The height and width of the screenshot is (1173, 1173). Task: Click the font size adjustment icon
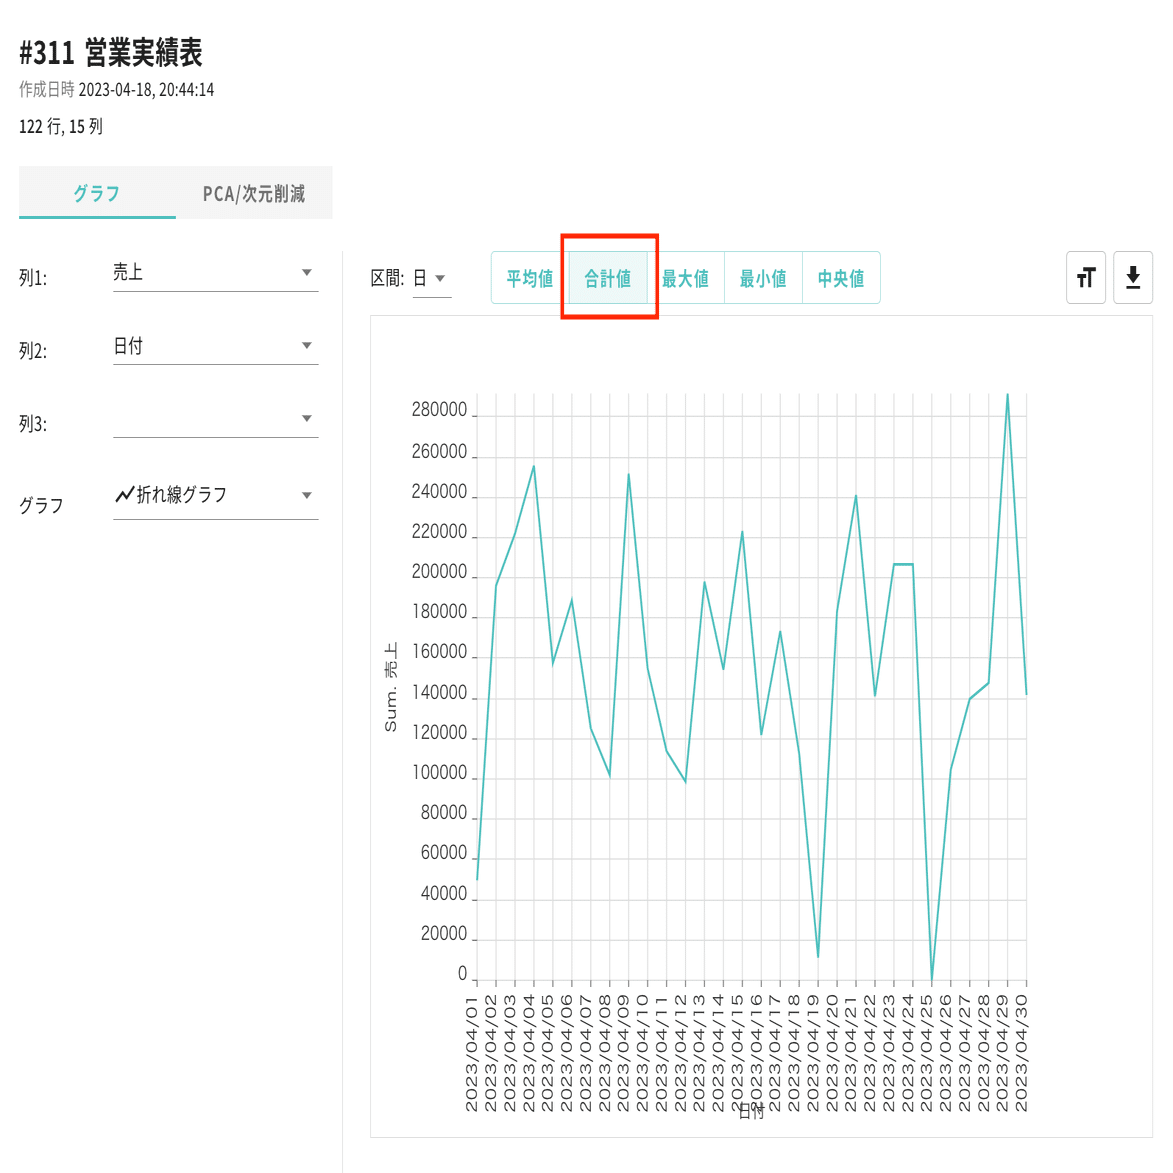tap(1085, 278)
